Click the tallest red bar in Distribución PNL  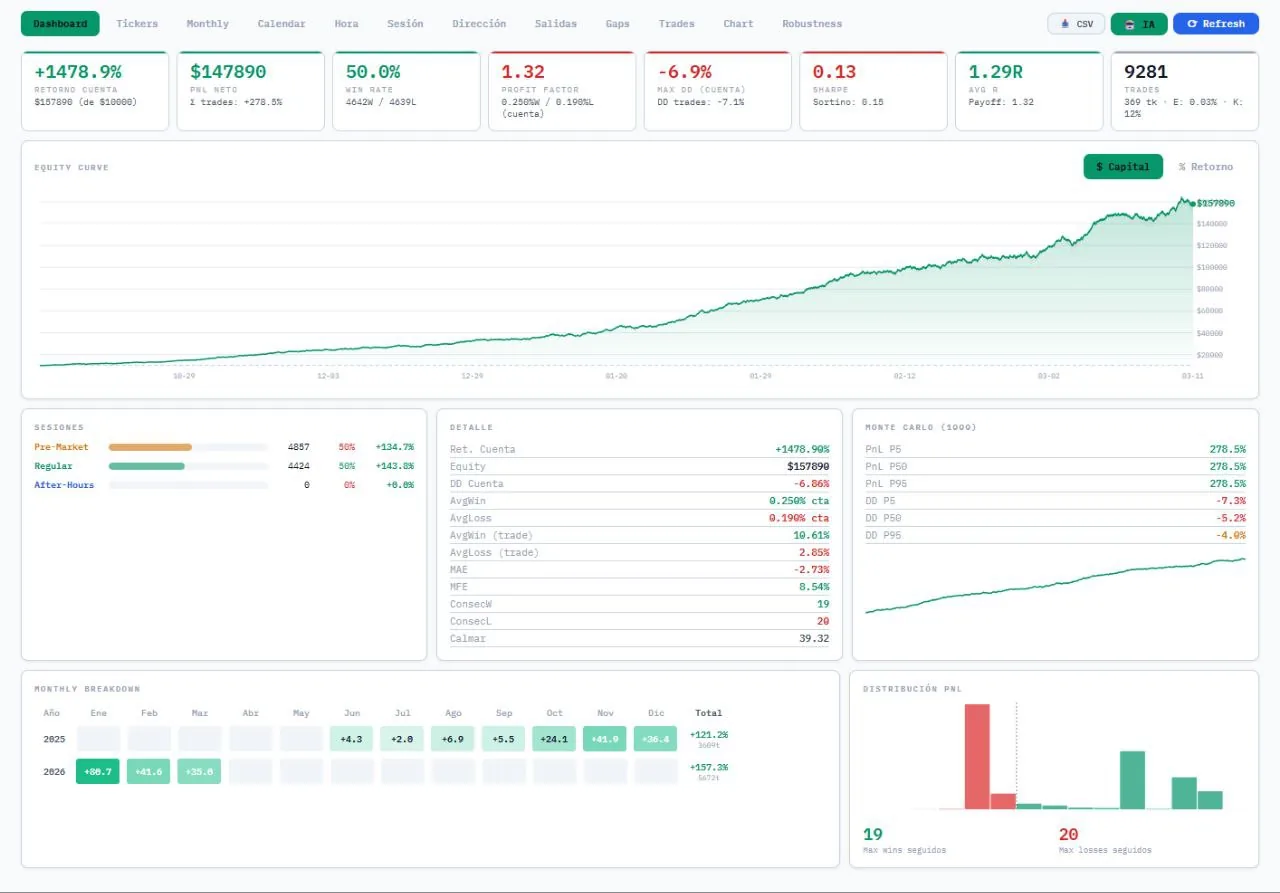coord(977,756)
